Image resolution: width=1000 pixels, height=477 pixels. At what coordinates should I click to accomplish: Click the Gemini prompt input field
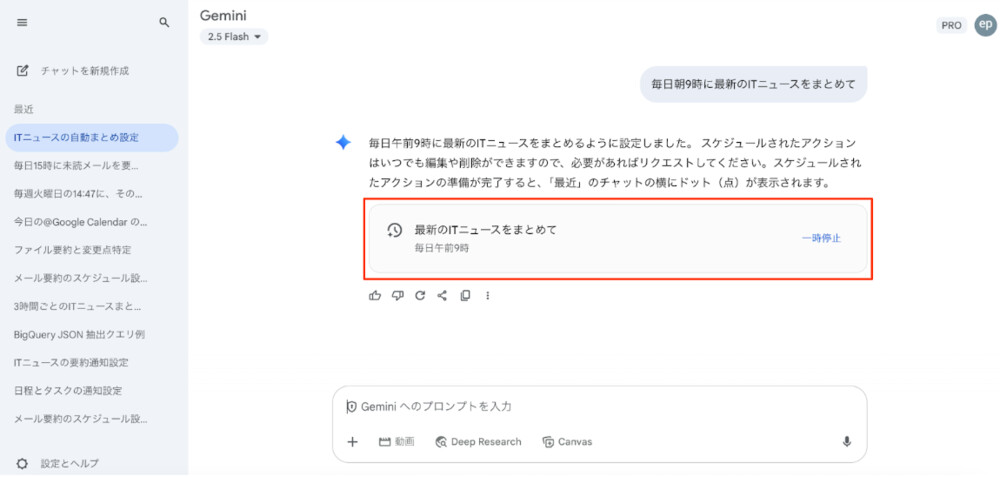pyautogui.click(x=600, y=407)
